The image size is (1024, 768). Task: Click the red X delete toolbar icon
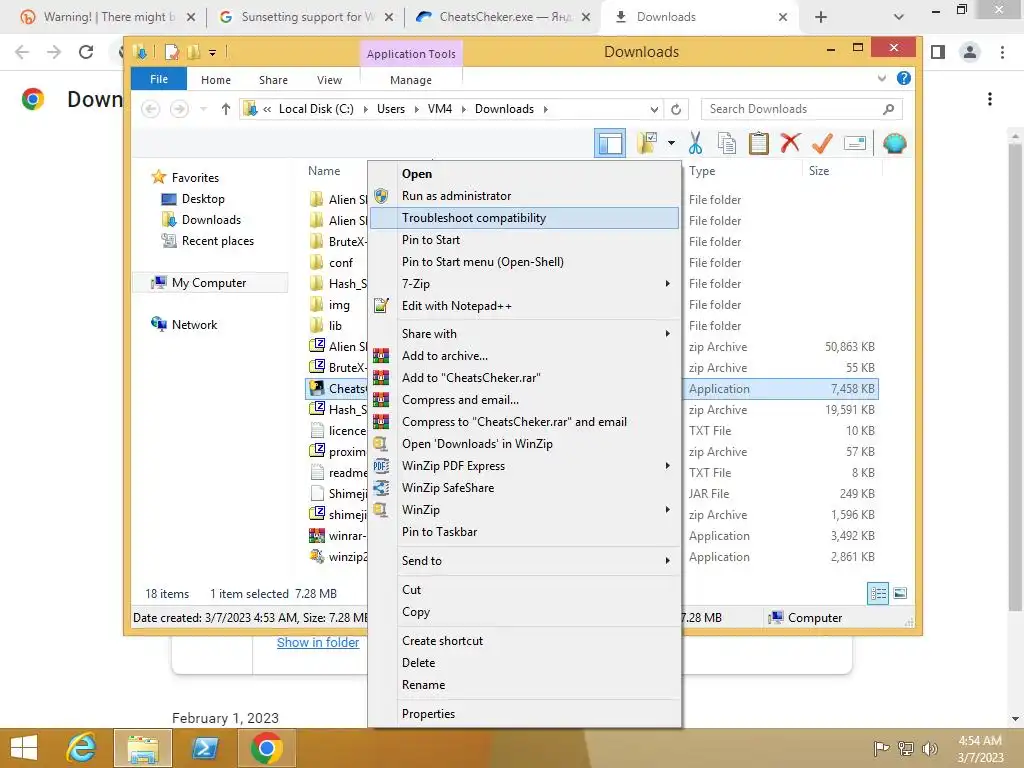coord(790,142)
